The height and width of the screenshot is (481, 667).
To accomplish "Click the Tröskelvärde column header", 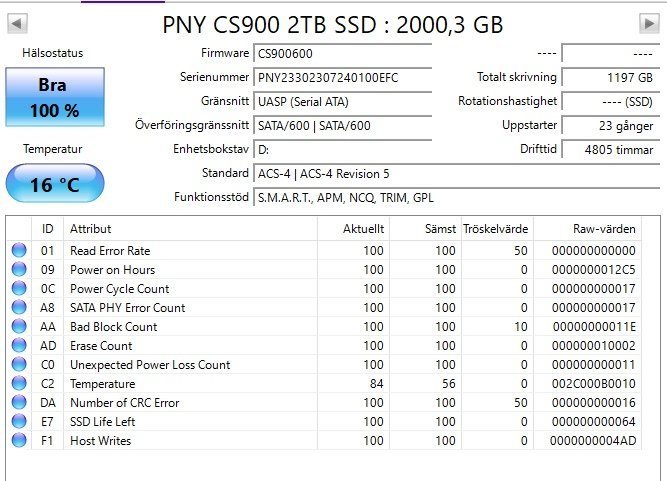I will (x=496, y=229).
